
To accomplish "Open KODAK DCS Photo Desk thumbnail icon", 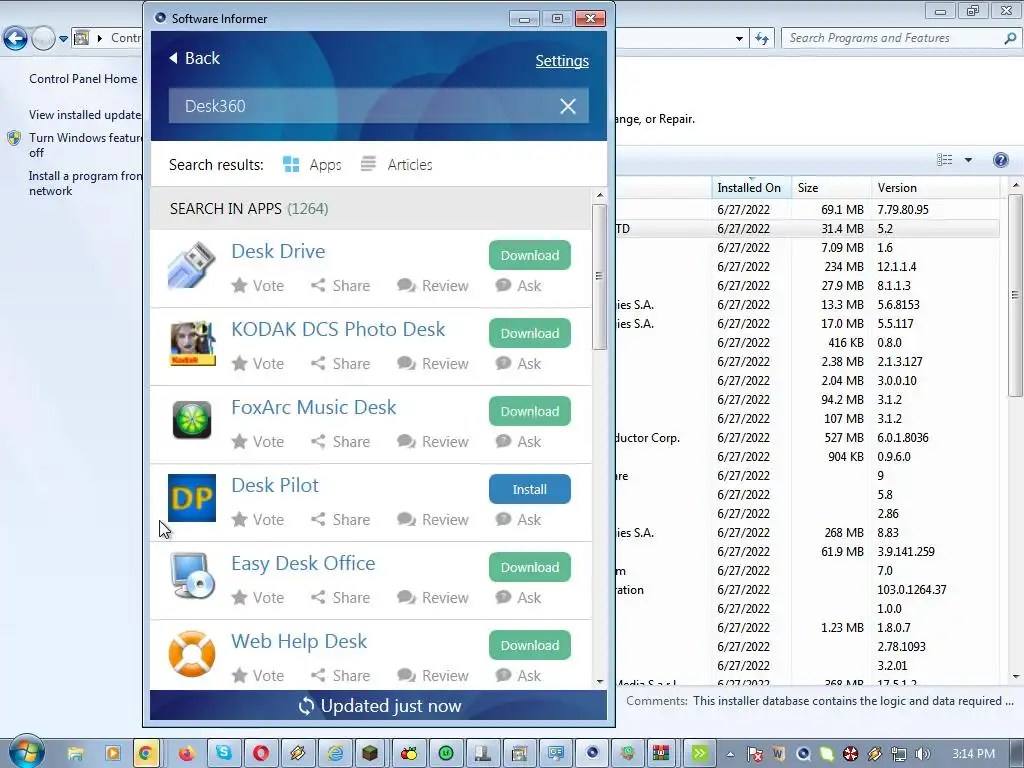I will pos(193,343).
